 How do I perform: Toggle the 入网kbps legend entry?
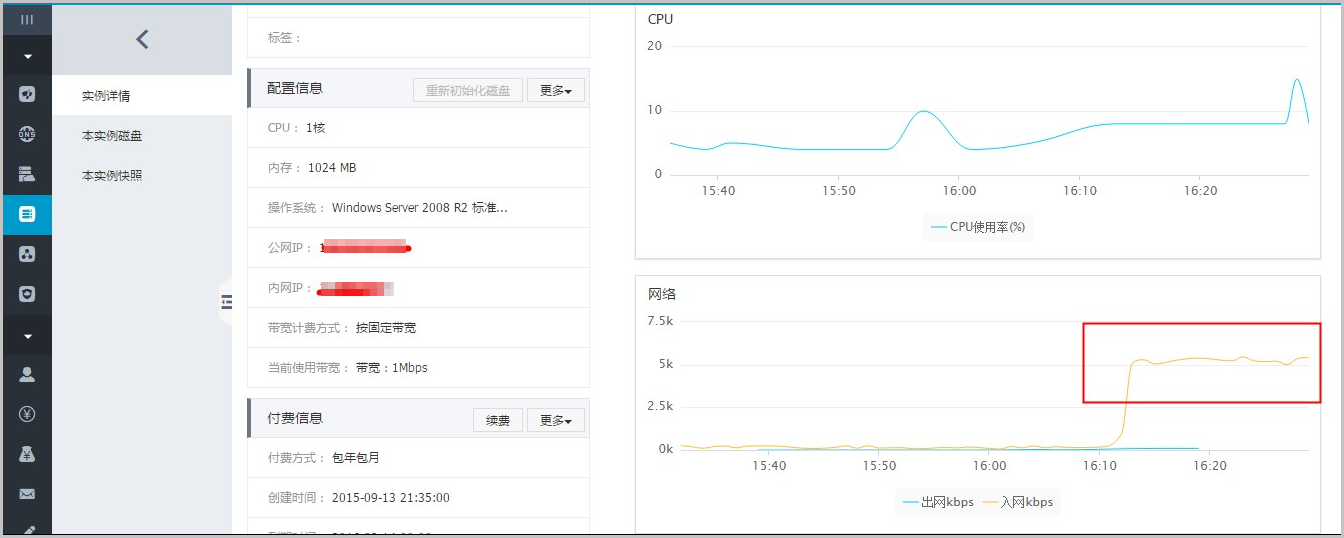[x=1018, y=502]
